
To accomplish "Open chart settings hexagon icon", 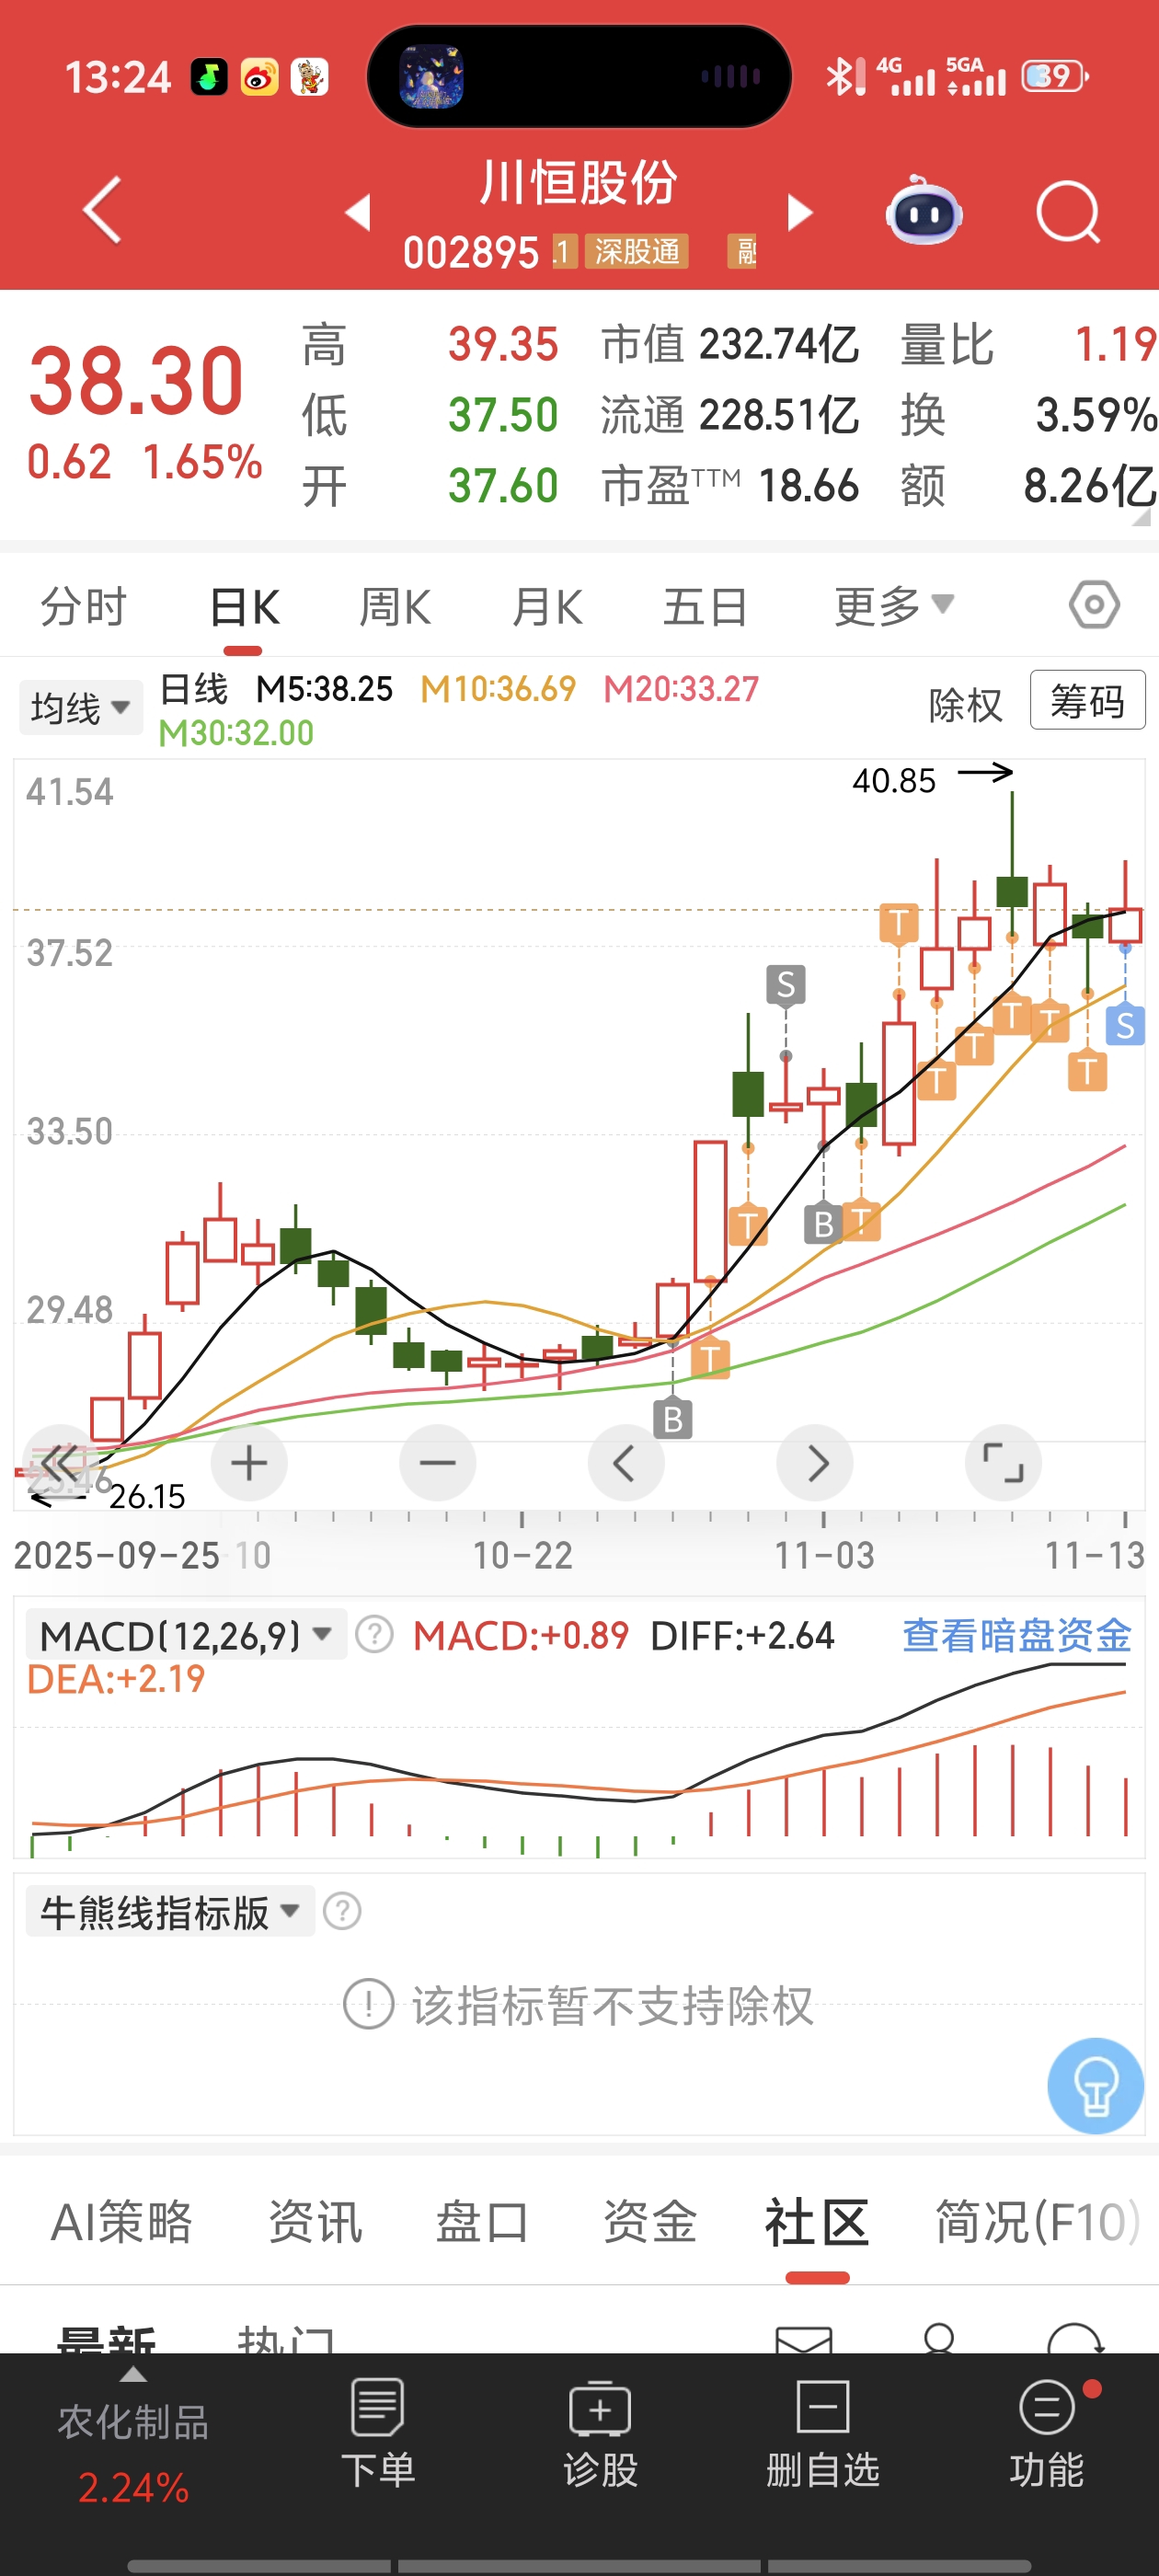I will tap(1094, 604).
